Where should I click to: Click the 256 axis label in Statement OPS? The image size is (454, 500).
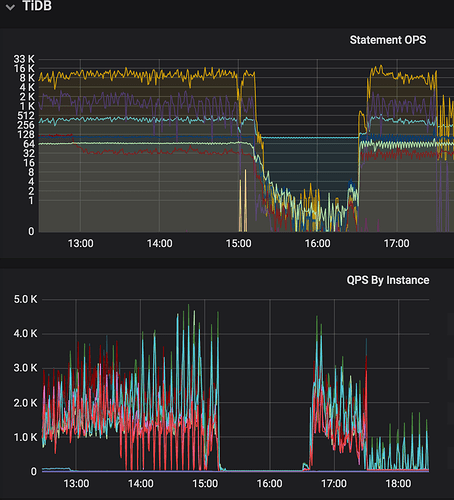point(26,125)
